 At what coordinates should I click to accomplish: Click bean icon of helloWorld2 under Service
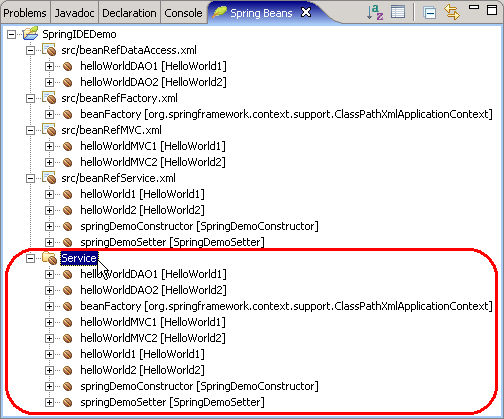(68, 370)
